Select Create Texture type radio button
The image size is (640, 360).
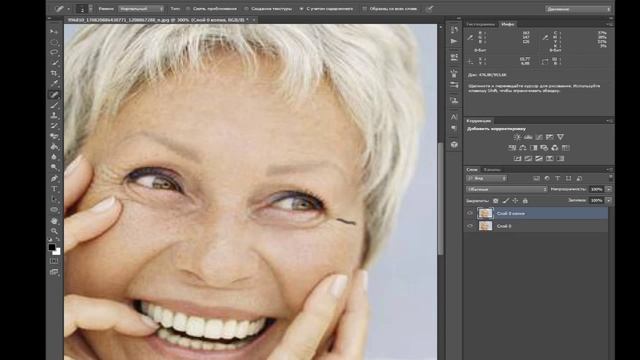246,9
